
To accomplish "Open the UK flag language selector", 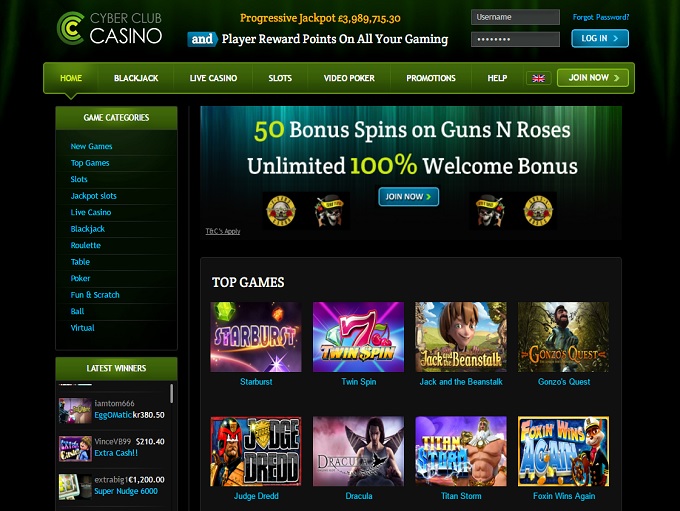I will (x=538, y=78).
